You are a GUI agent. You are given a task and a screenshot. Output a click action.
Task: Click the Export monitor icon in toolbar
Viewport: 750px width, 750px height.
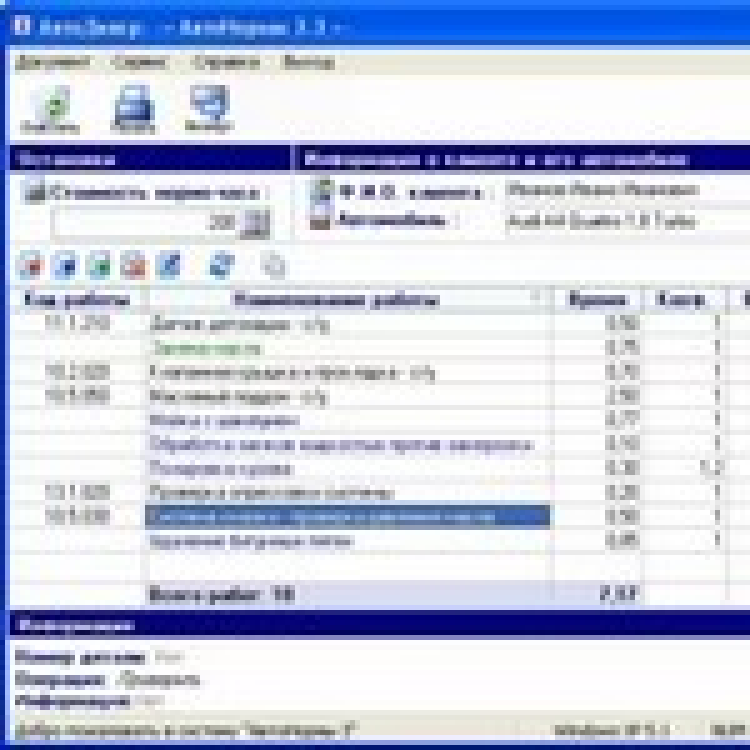click(209, 108)
